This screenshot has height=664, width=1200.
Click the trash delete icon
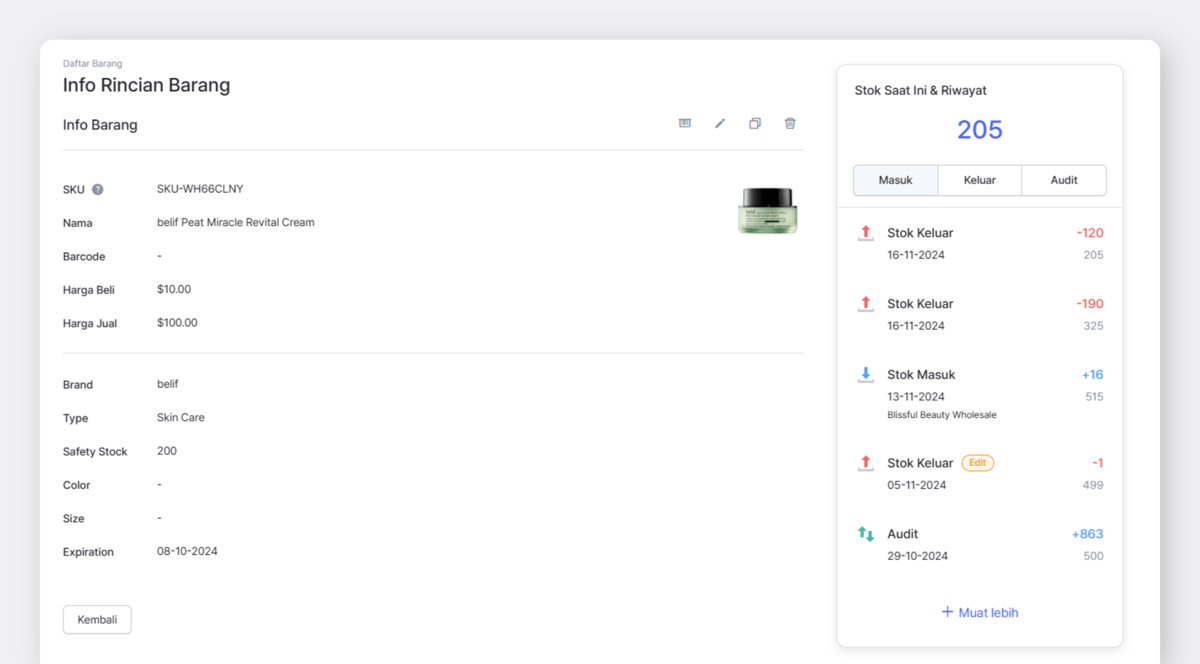(790, 123)
